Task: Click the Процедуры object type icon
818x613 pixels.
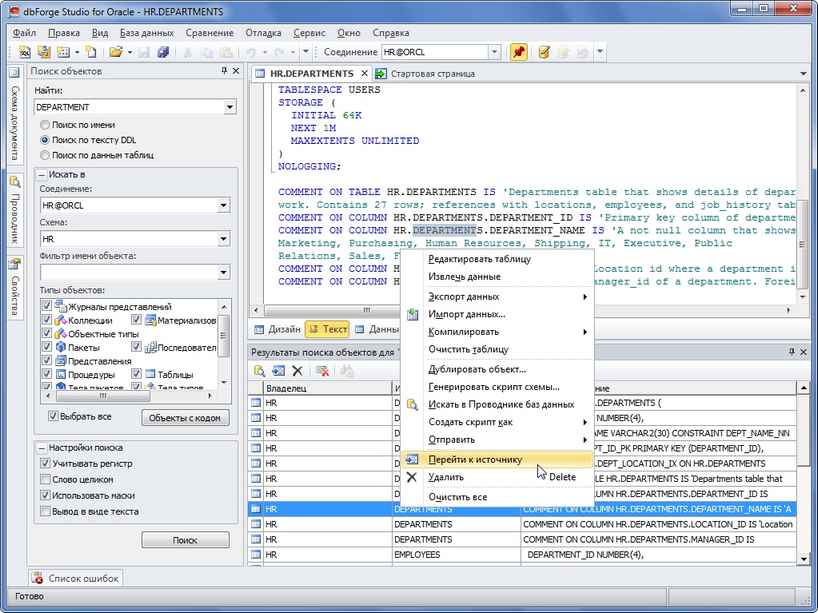Action: point(61,374)
